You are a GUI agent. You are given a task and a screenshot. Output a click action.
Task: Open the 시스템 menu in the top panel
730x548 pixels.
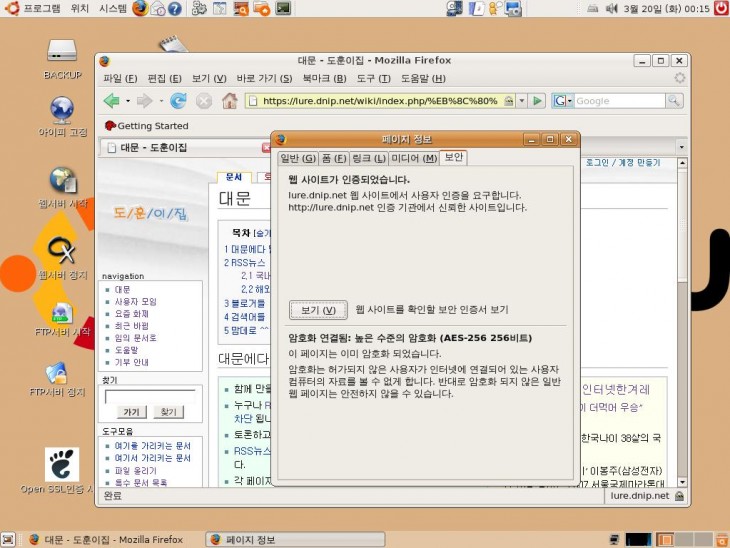coord(113,8)
